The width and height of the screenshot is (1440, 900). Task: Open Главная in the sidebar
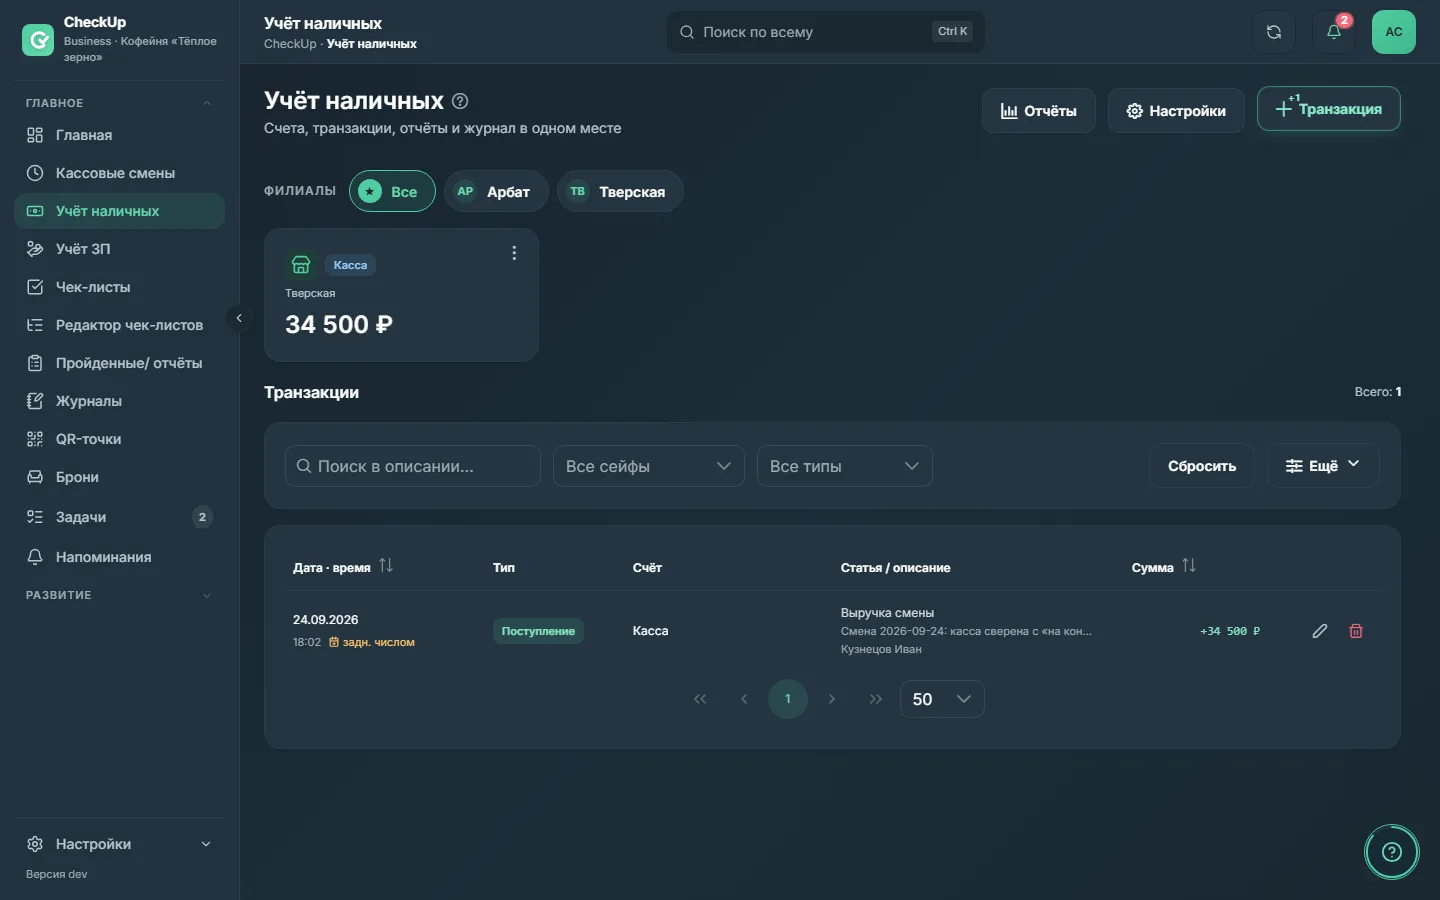(x=119, y=135)
